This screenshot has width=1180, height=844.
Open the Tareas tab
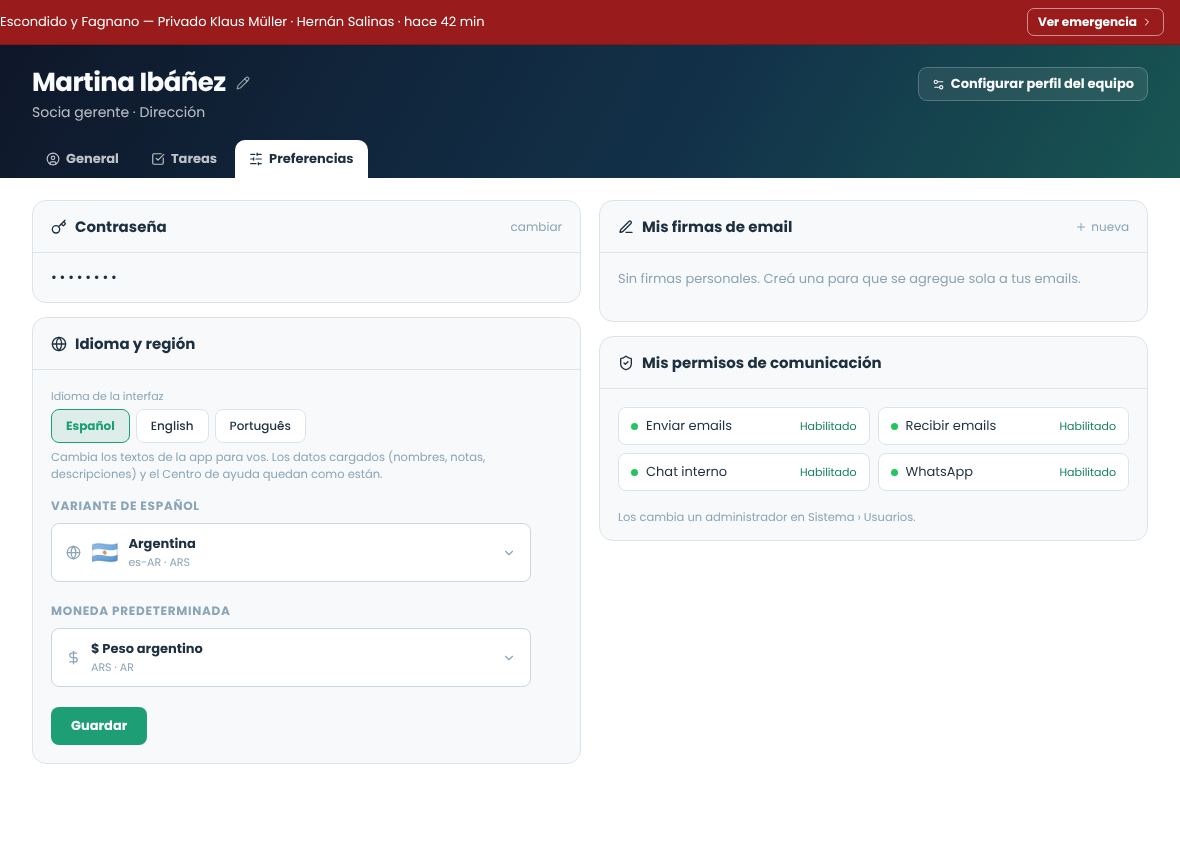184,159
